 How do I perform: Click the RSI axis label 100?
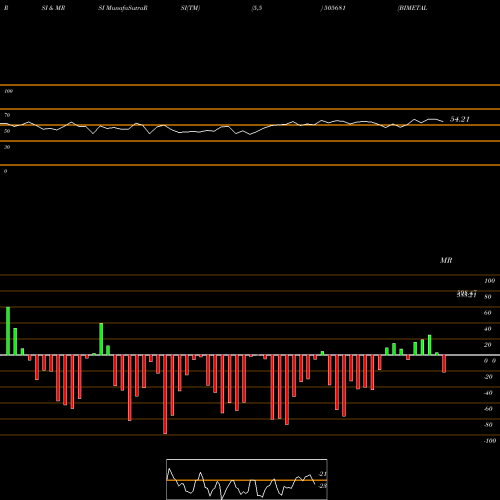8,91
